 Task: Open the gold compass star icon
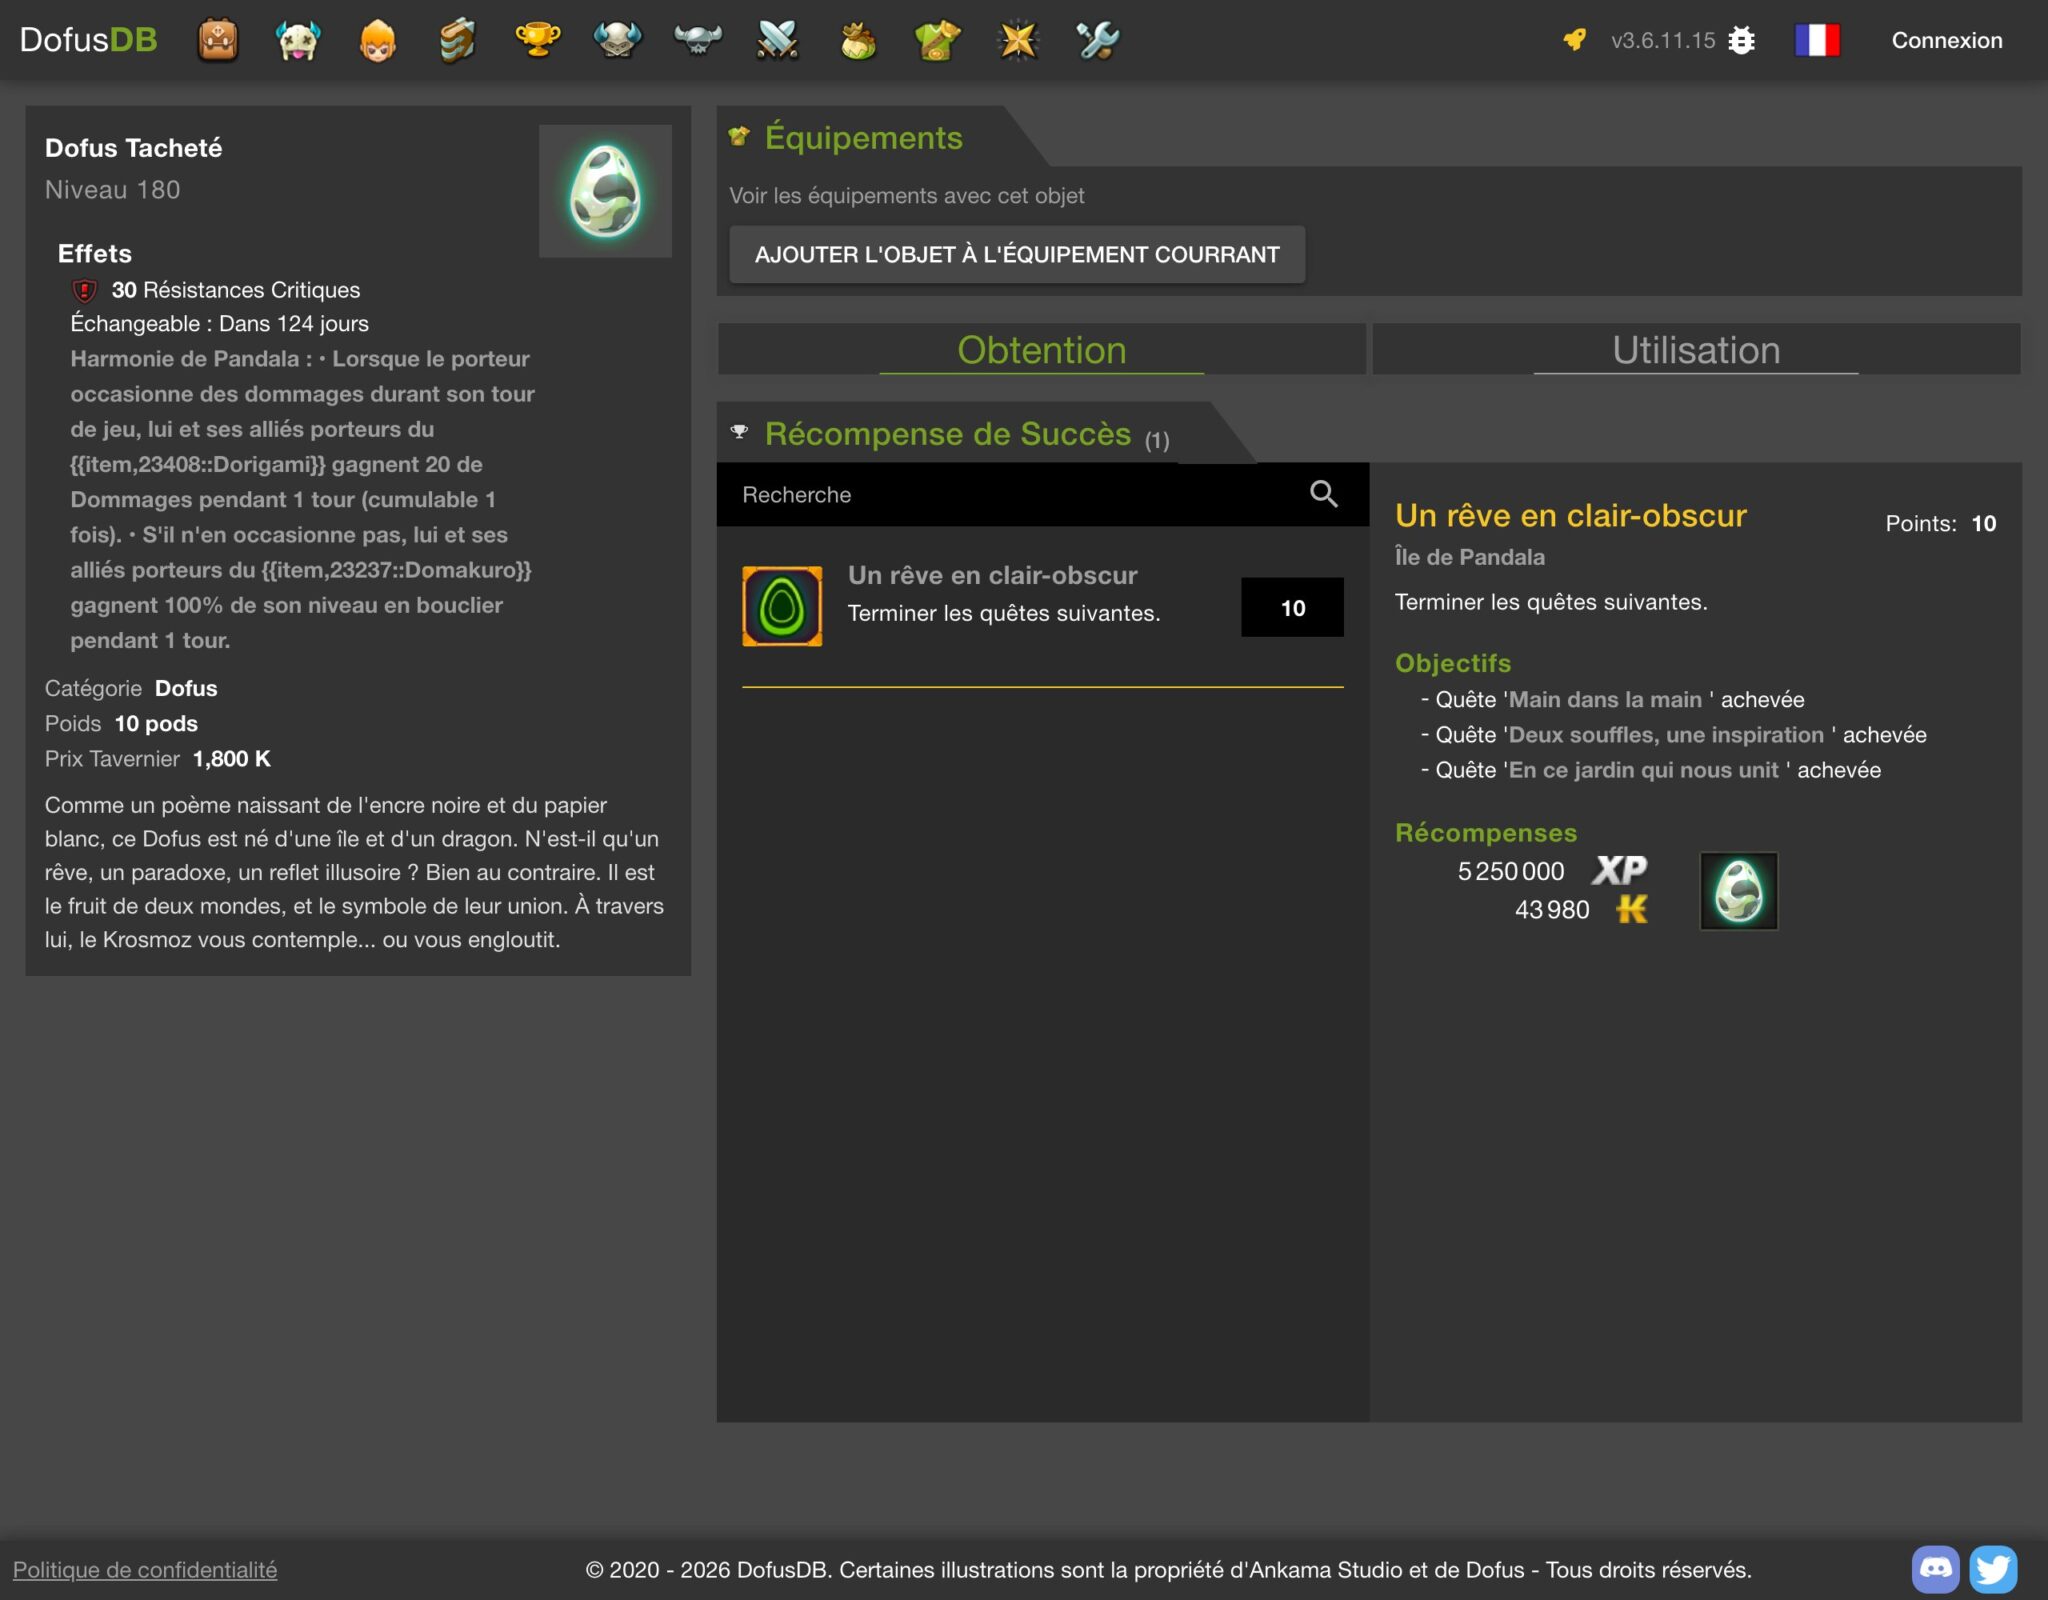(x=1017, y=40)
